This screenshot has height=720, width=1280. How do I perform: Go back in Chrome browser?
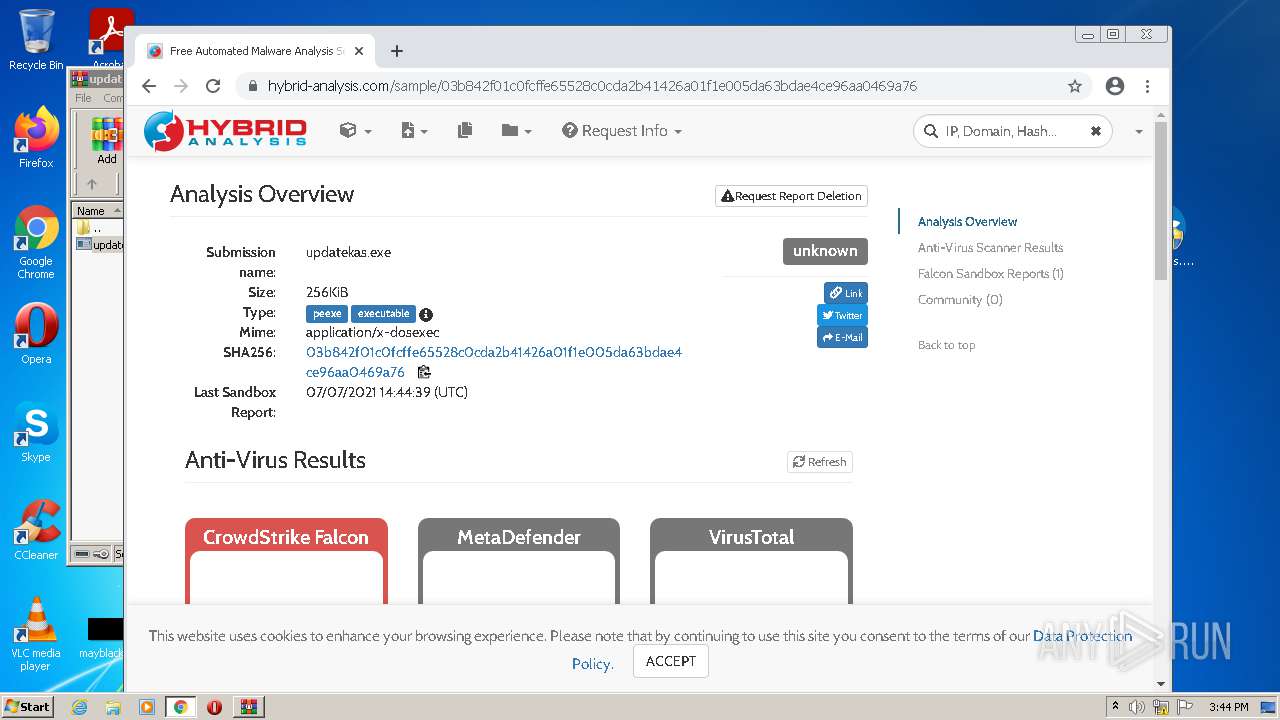149,86
